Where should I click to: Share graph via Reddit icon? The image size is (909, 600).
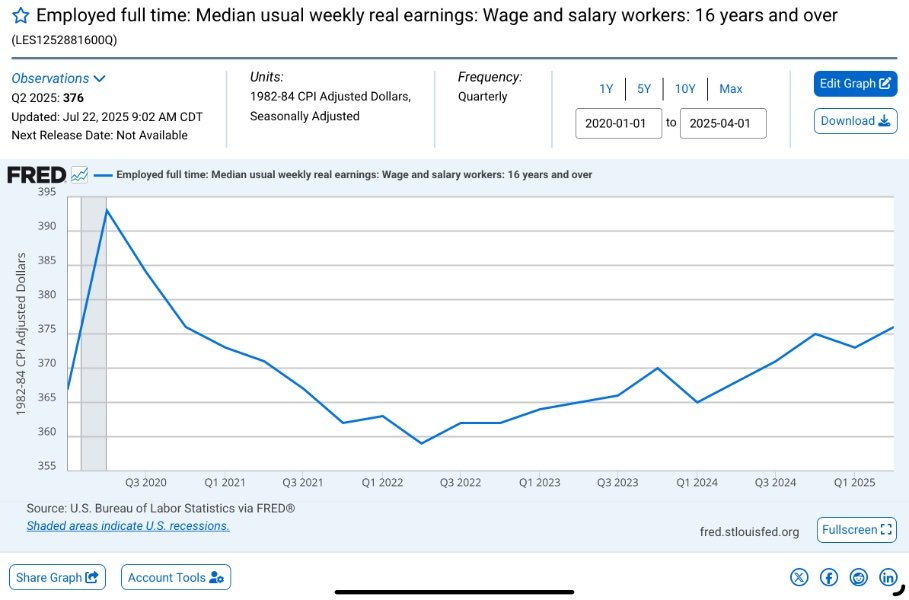859,577
